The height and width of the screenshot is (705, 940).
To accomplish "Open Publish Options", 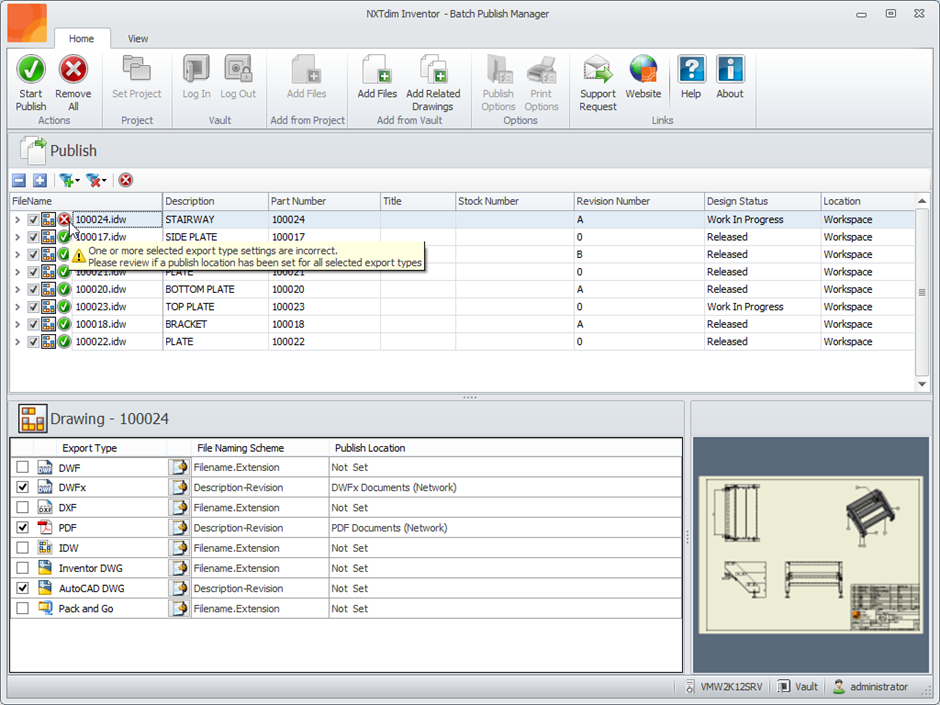I will 498,70.
